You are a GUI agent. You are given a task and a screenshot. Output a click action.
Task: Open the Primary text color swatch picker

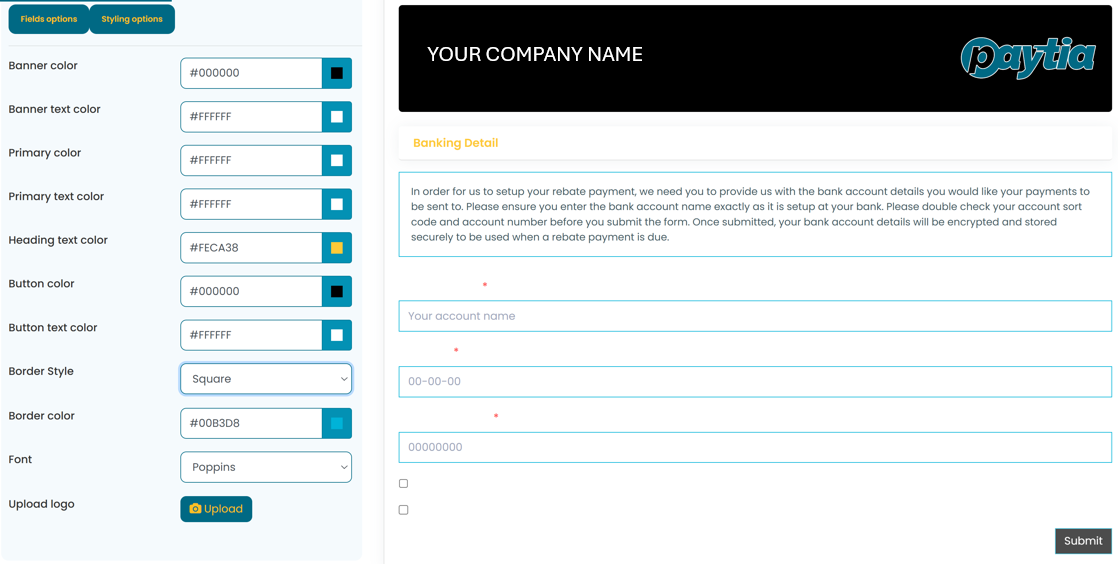pos(337,204)
